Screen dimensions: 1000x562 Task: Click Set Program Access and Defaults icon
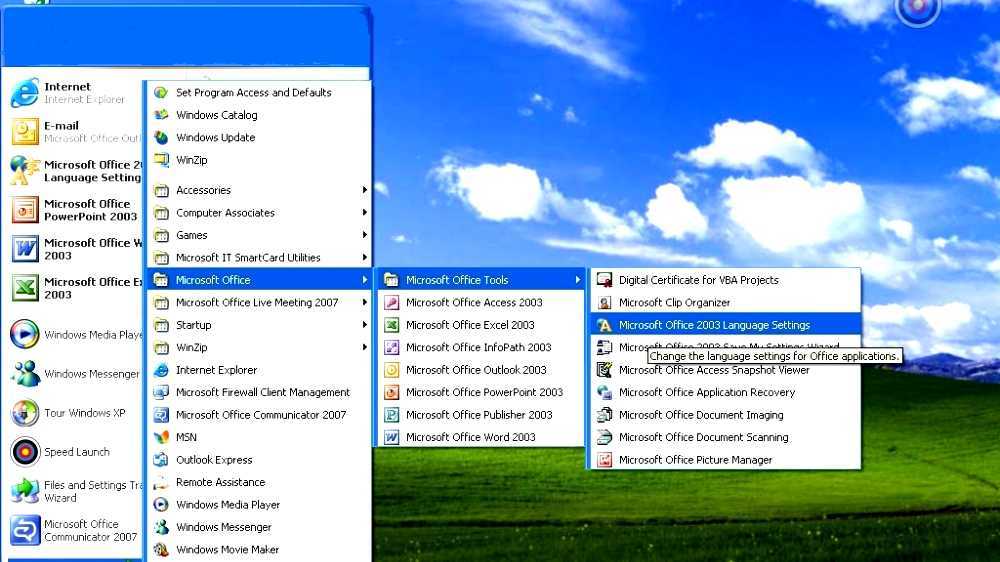161,92
